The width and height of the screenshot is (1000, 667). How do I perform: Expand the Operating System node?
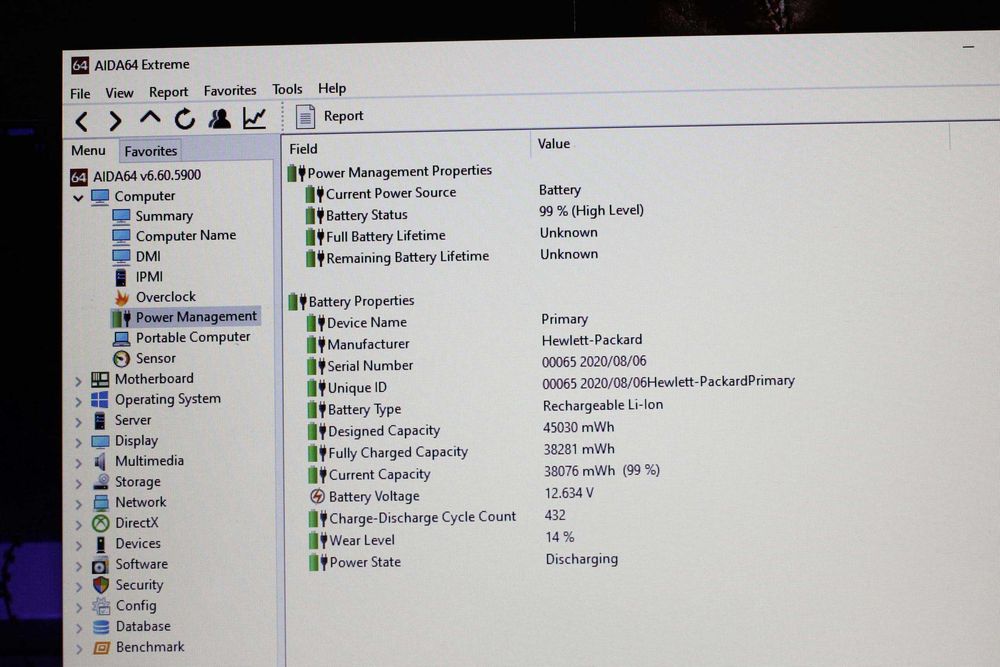[x=78, y=402]
